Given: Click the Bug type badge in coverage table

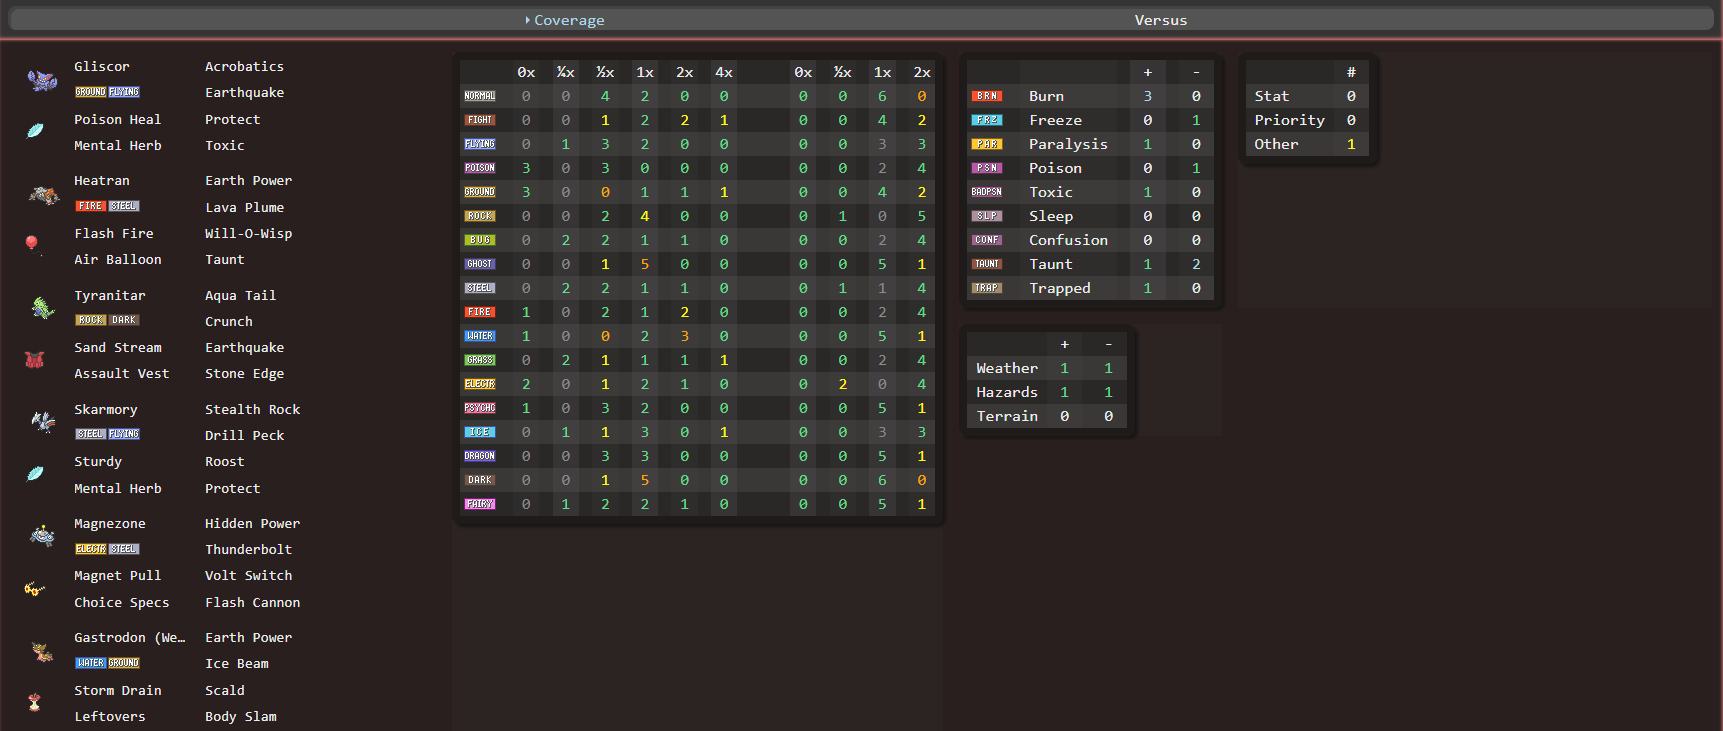Looking at the screenshot, I should click(x=480, y=240).
